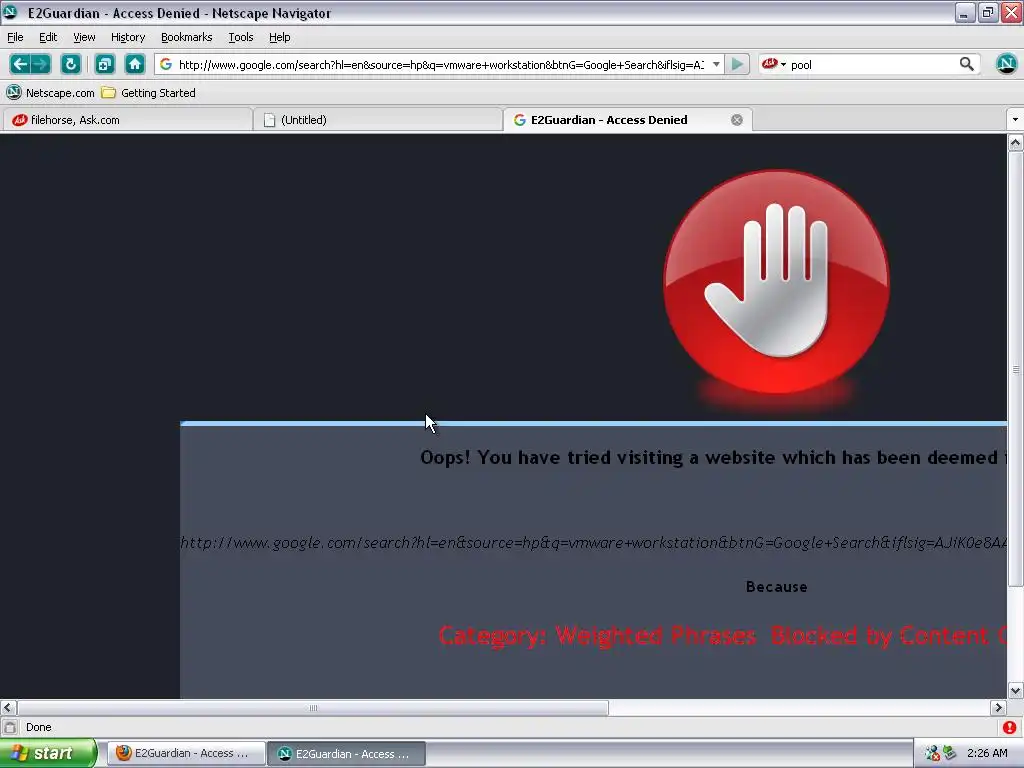Switch to the 'filehorse, Ask.com' tab
Image resolution: width=1024 pixels, height=768 pixels.
tap(127, 120)
